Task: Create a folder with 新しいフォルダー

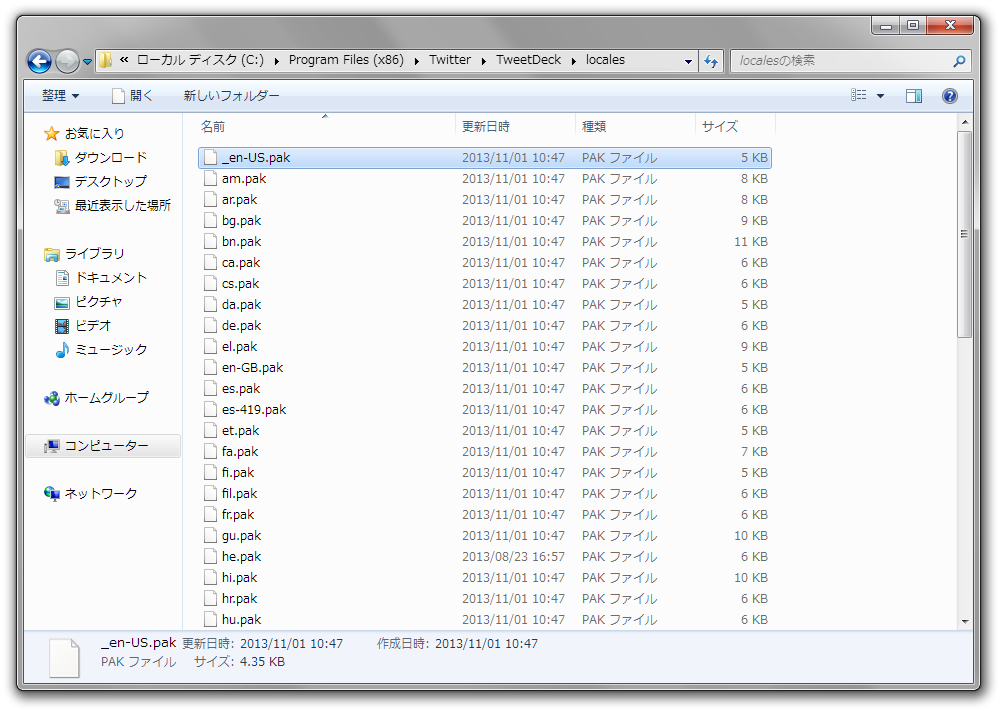Action: [231, 96]
